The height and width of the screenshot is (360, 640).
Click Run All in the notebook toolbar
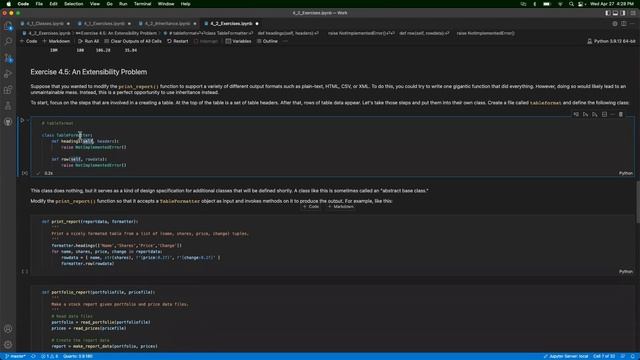(88, 41)
